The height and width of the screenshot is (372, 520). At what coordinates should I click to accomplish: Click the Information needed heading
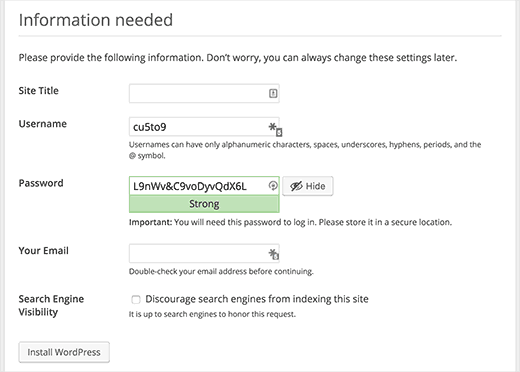(x=96, y=20)
